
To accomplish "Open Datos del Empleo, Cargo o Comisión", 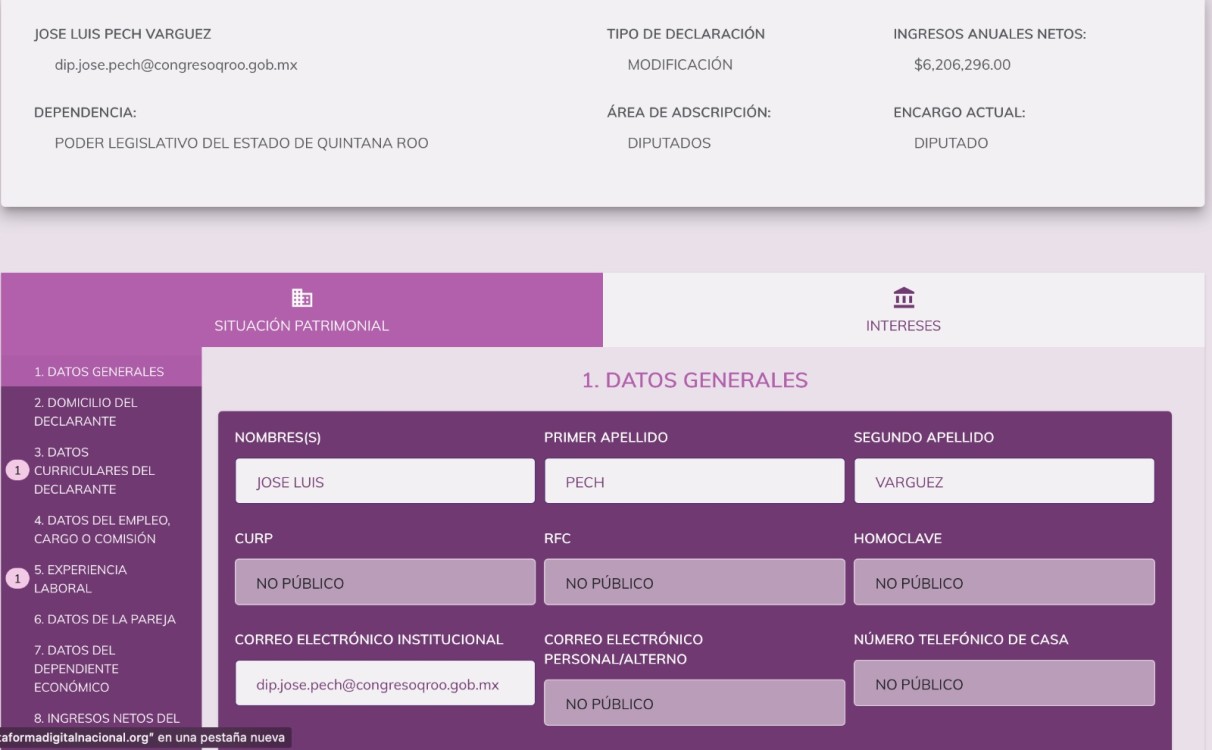I will 102,529.
